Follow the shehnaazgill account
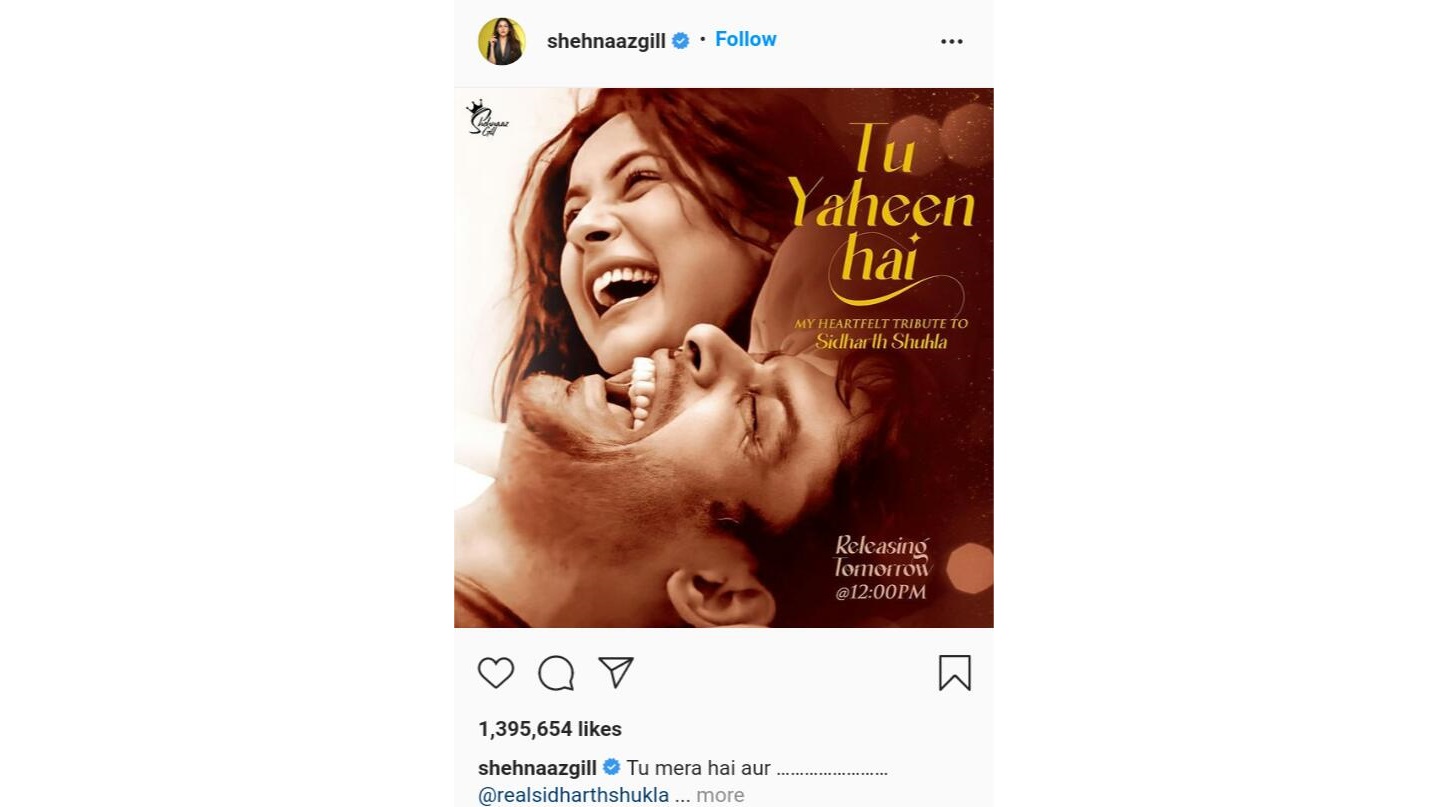1443x807 pixels. point(746,39)
